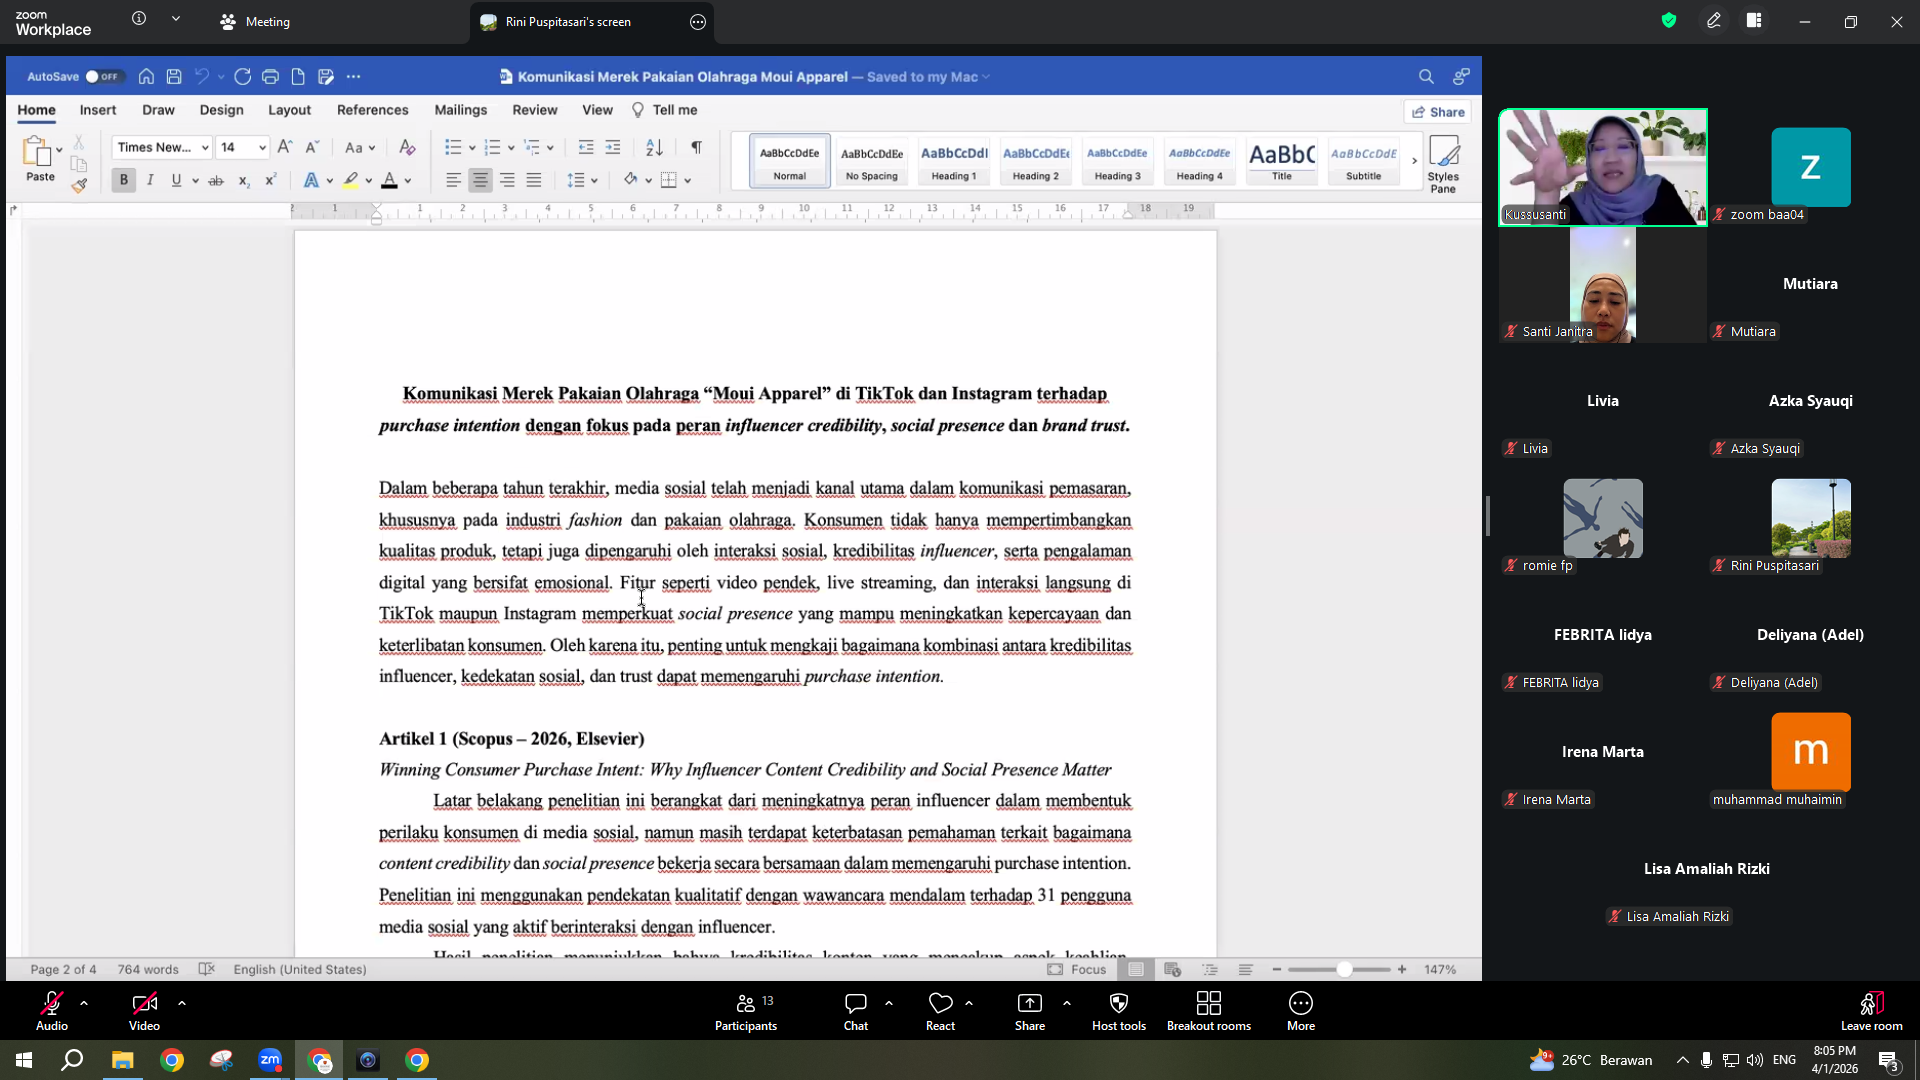Open the References ribbon tab
The image size is (1920, 1080).
[372, 110]
